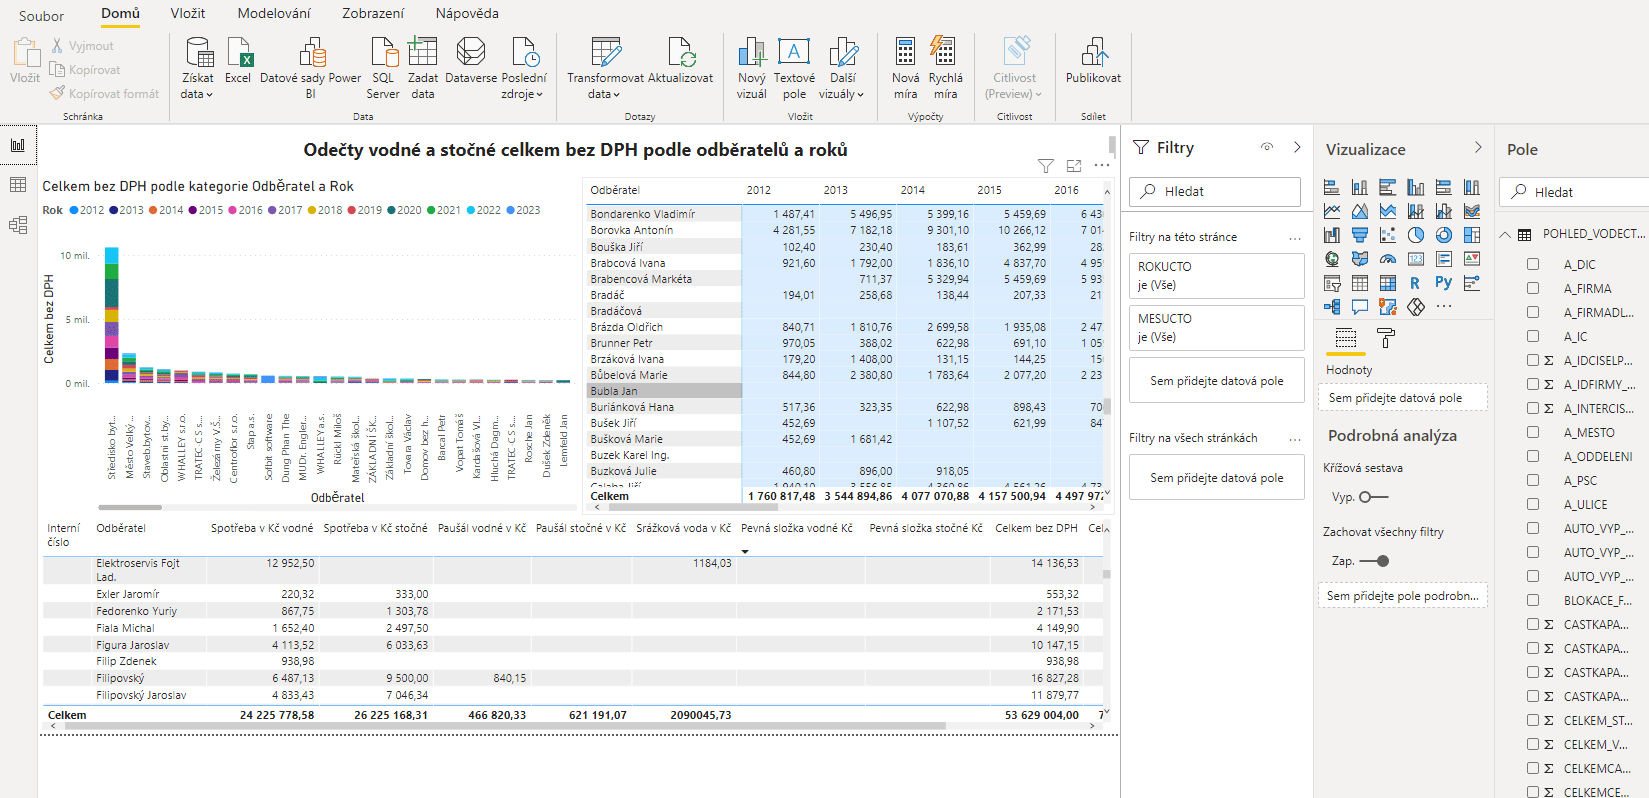
Task: Open more options for filters on this page
Action: (x=1295, y=238)
